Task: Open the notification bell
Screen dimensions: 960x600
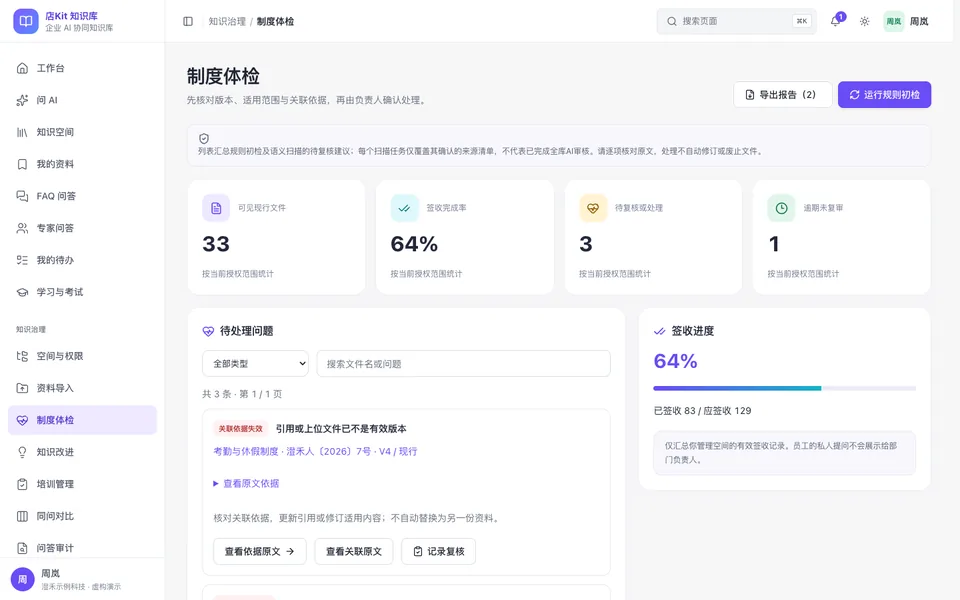Action: tap(836, 21)
